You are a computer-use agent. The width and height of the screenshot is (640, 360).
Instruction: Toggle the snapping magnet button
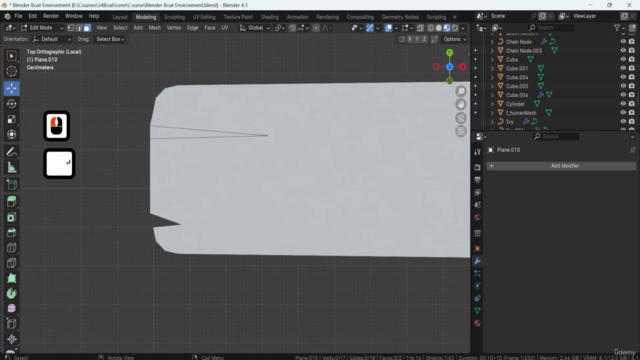click(293, 28)
